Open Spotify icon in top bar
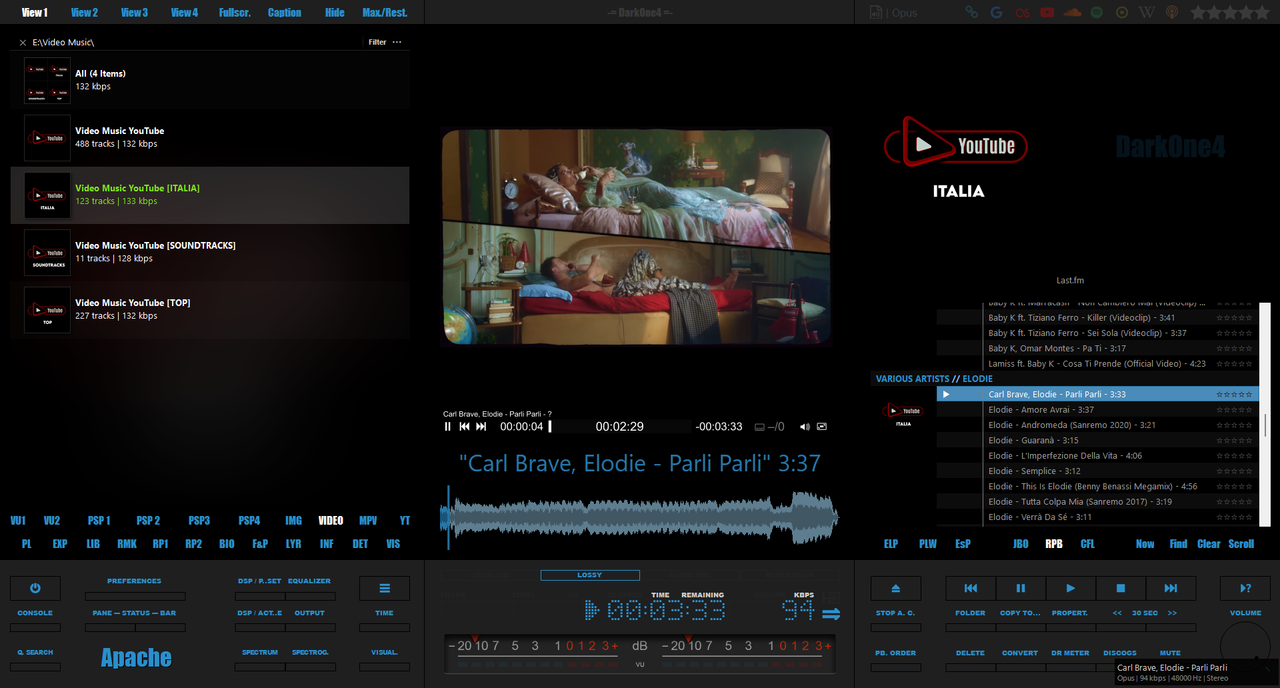This screenshot has height=688, width=1280. point(1097,12)
